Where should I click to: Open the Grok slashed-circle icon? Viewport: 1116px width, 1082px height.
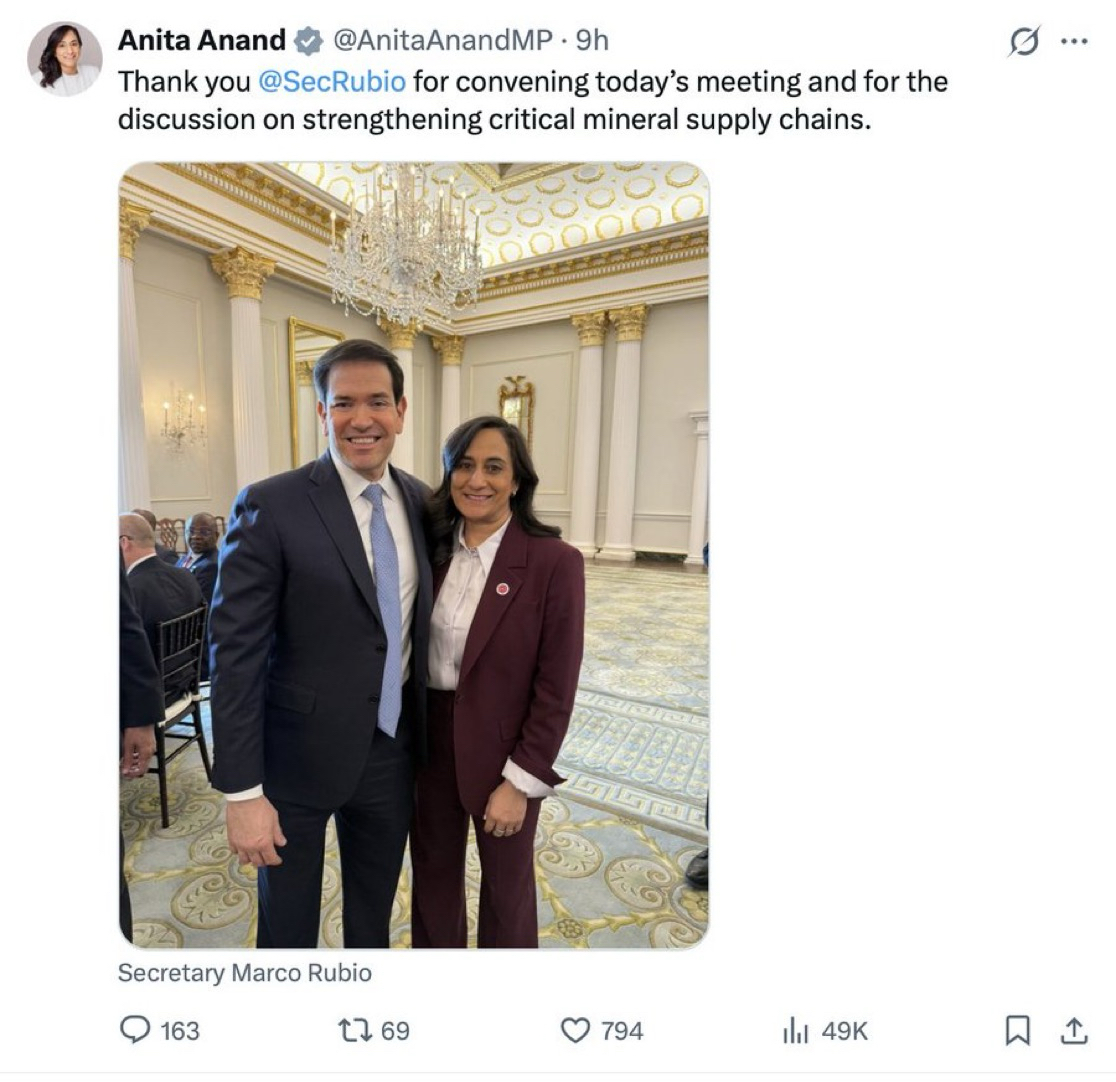(x=1025, y=42)
